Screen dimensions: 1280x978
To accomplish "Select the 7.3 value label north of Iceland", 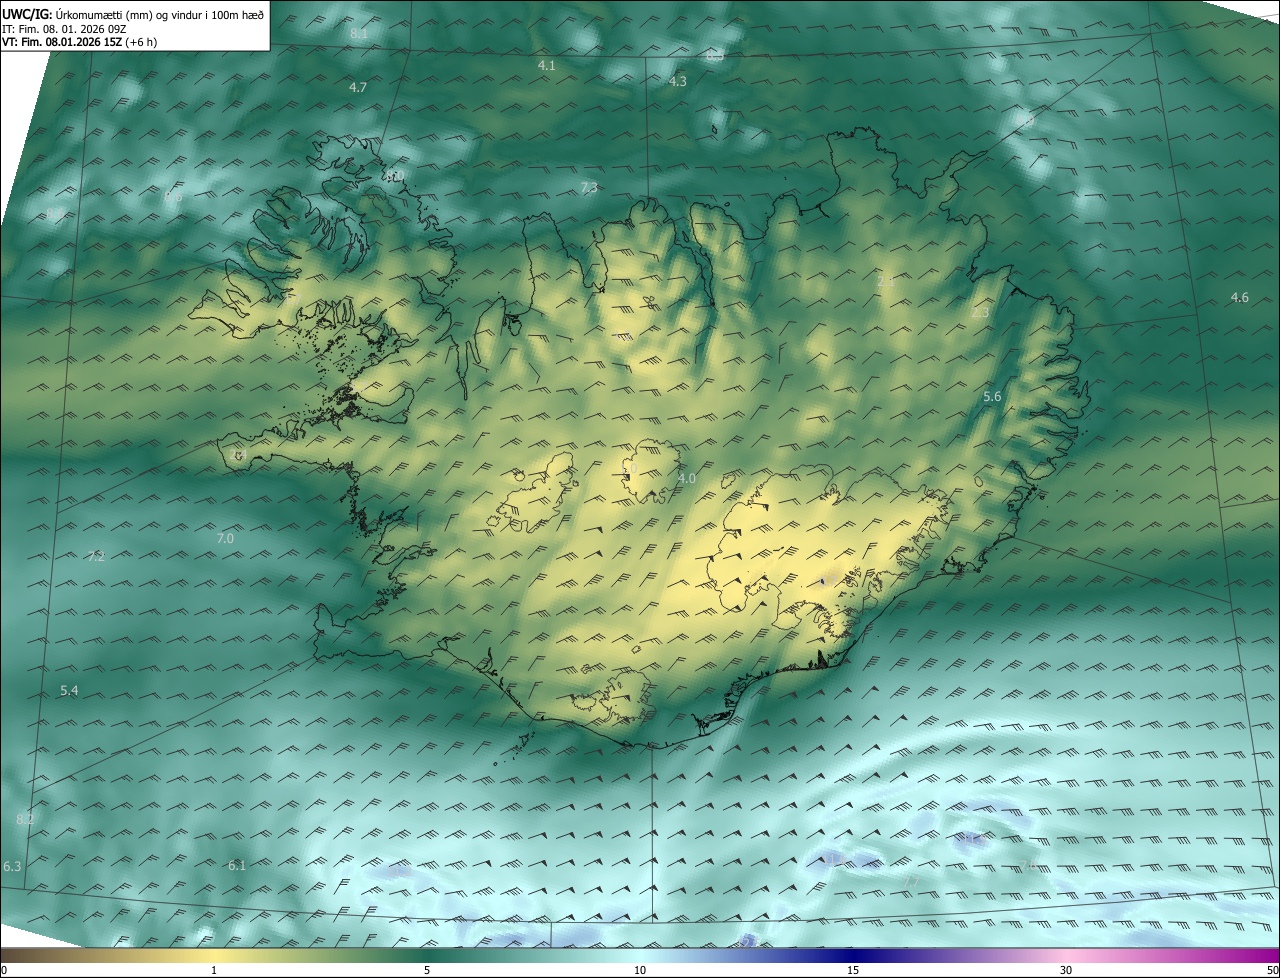I will pyautogui.click(x=589, y=188).
